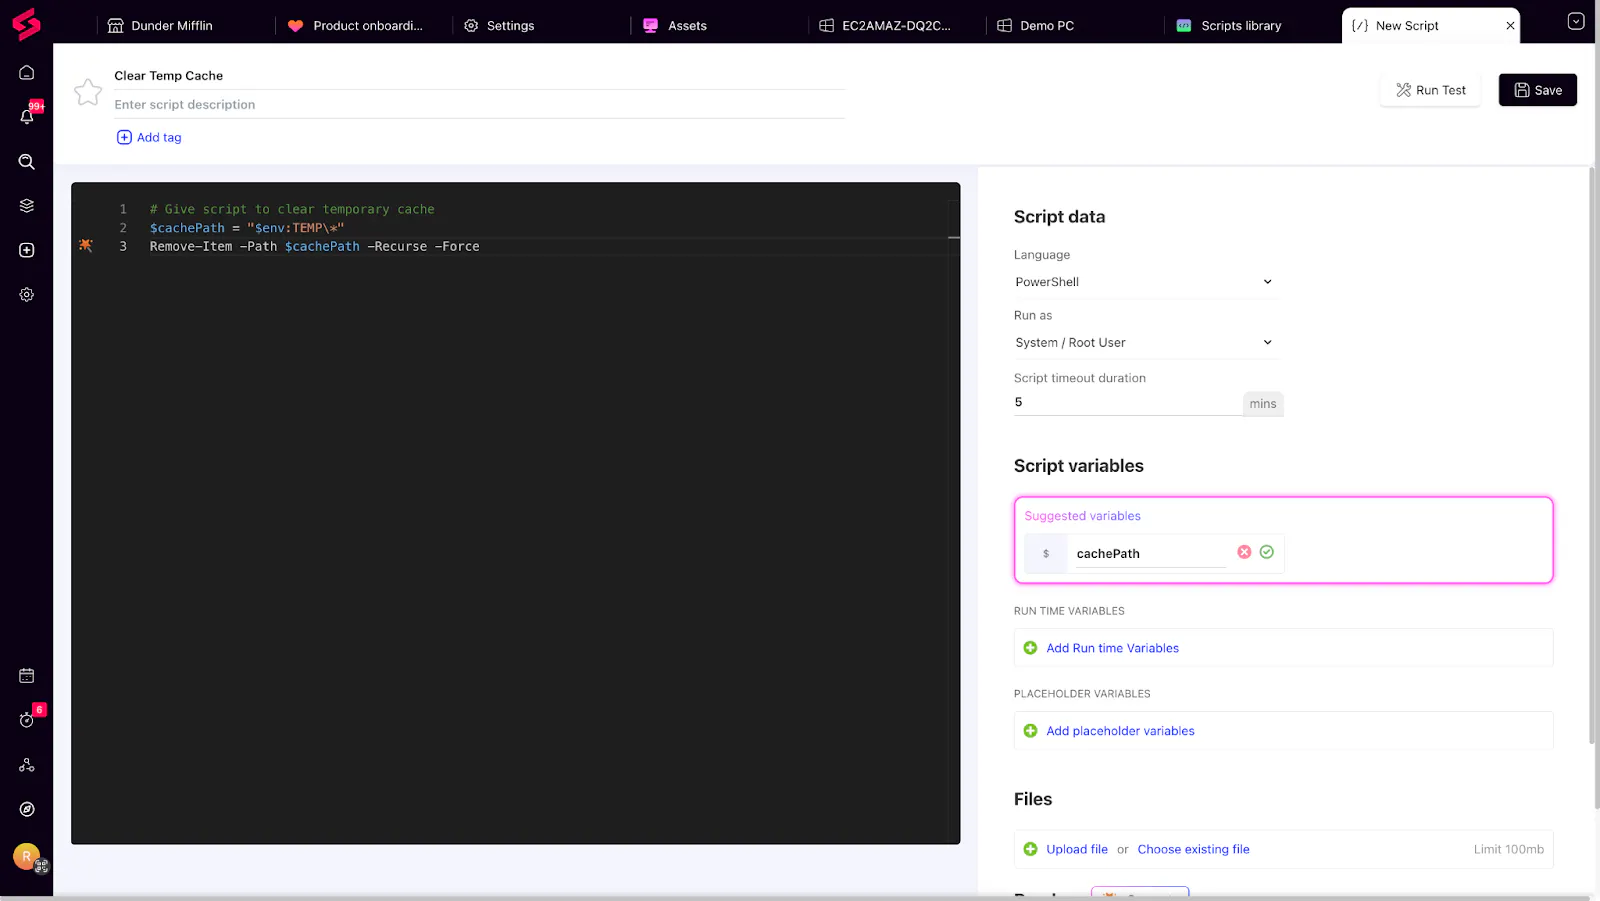Click the script name field Clear Temp Cache
Viewport: 1600px width, 901px height.
[479, 76]
